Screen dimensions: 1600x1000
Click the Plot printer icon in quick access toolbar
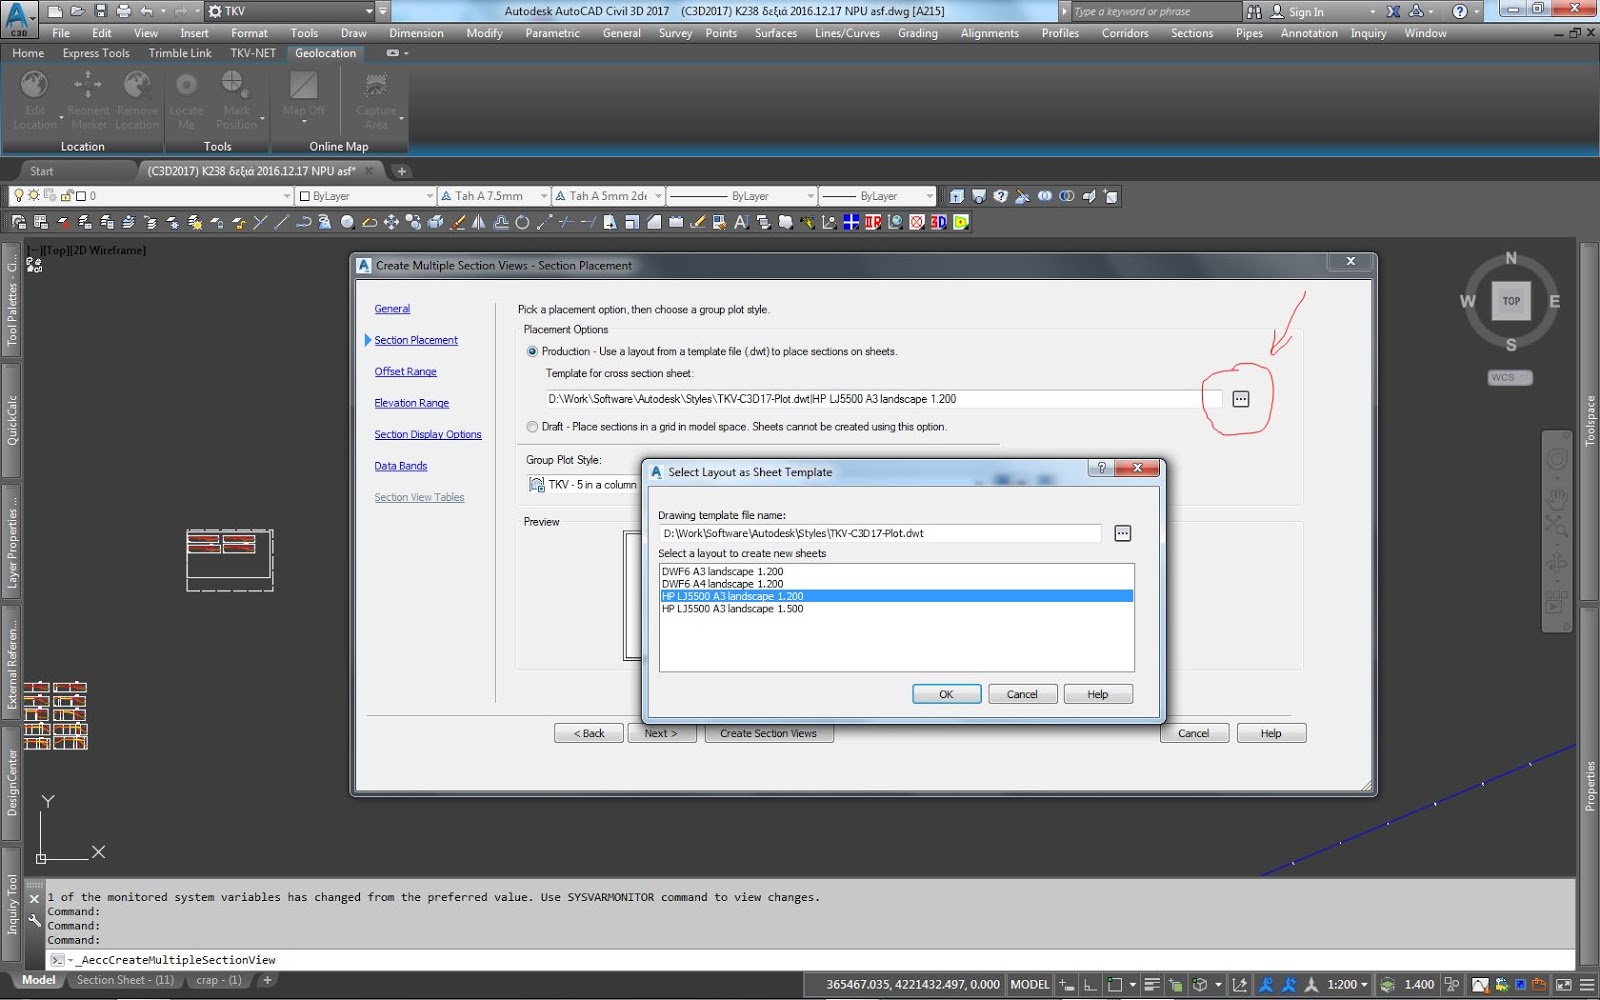pos(123,11)
